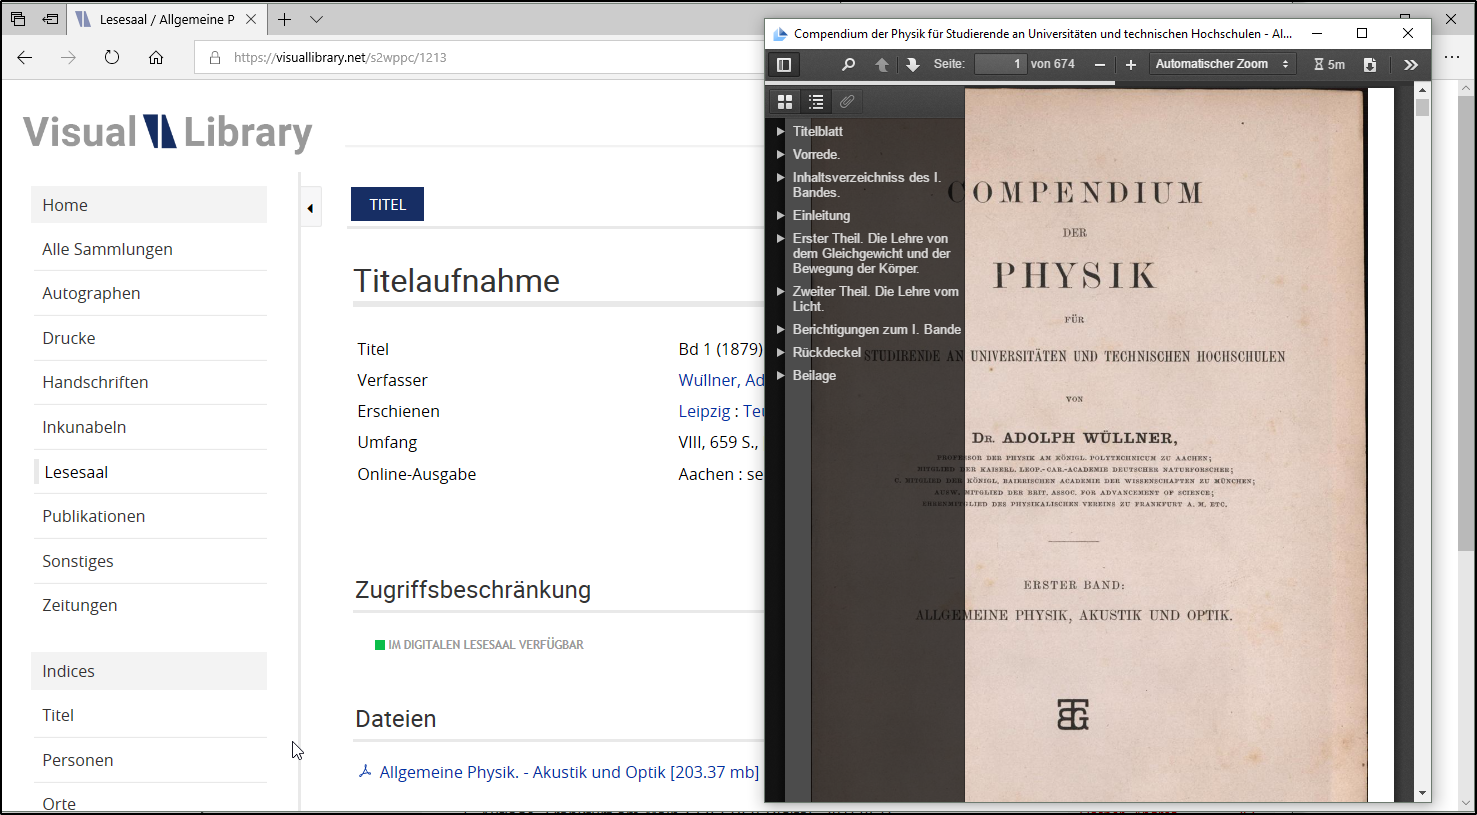This screenshot has width=1477, height=815.
Task: Collapse the left navigation panel arrow
Action: pyautogui.click(x=310, y=208)
